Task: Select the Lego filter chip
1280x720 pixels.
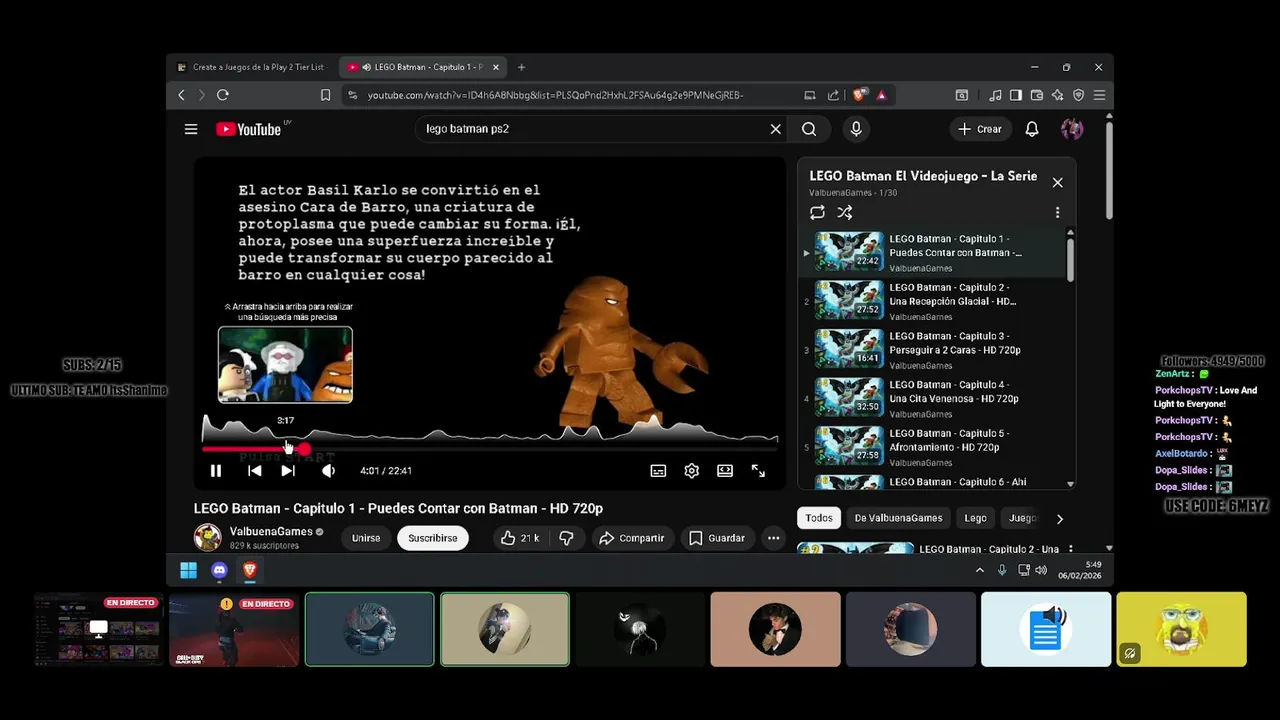Action: (975, 518)
